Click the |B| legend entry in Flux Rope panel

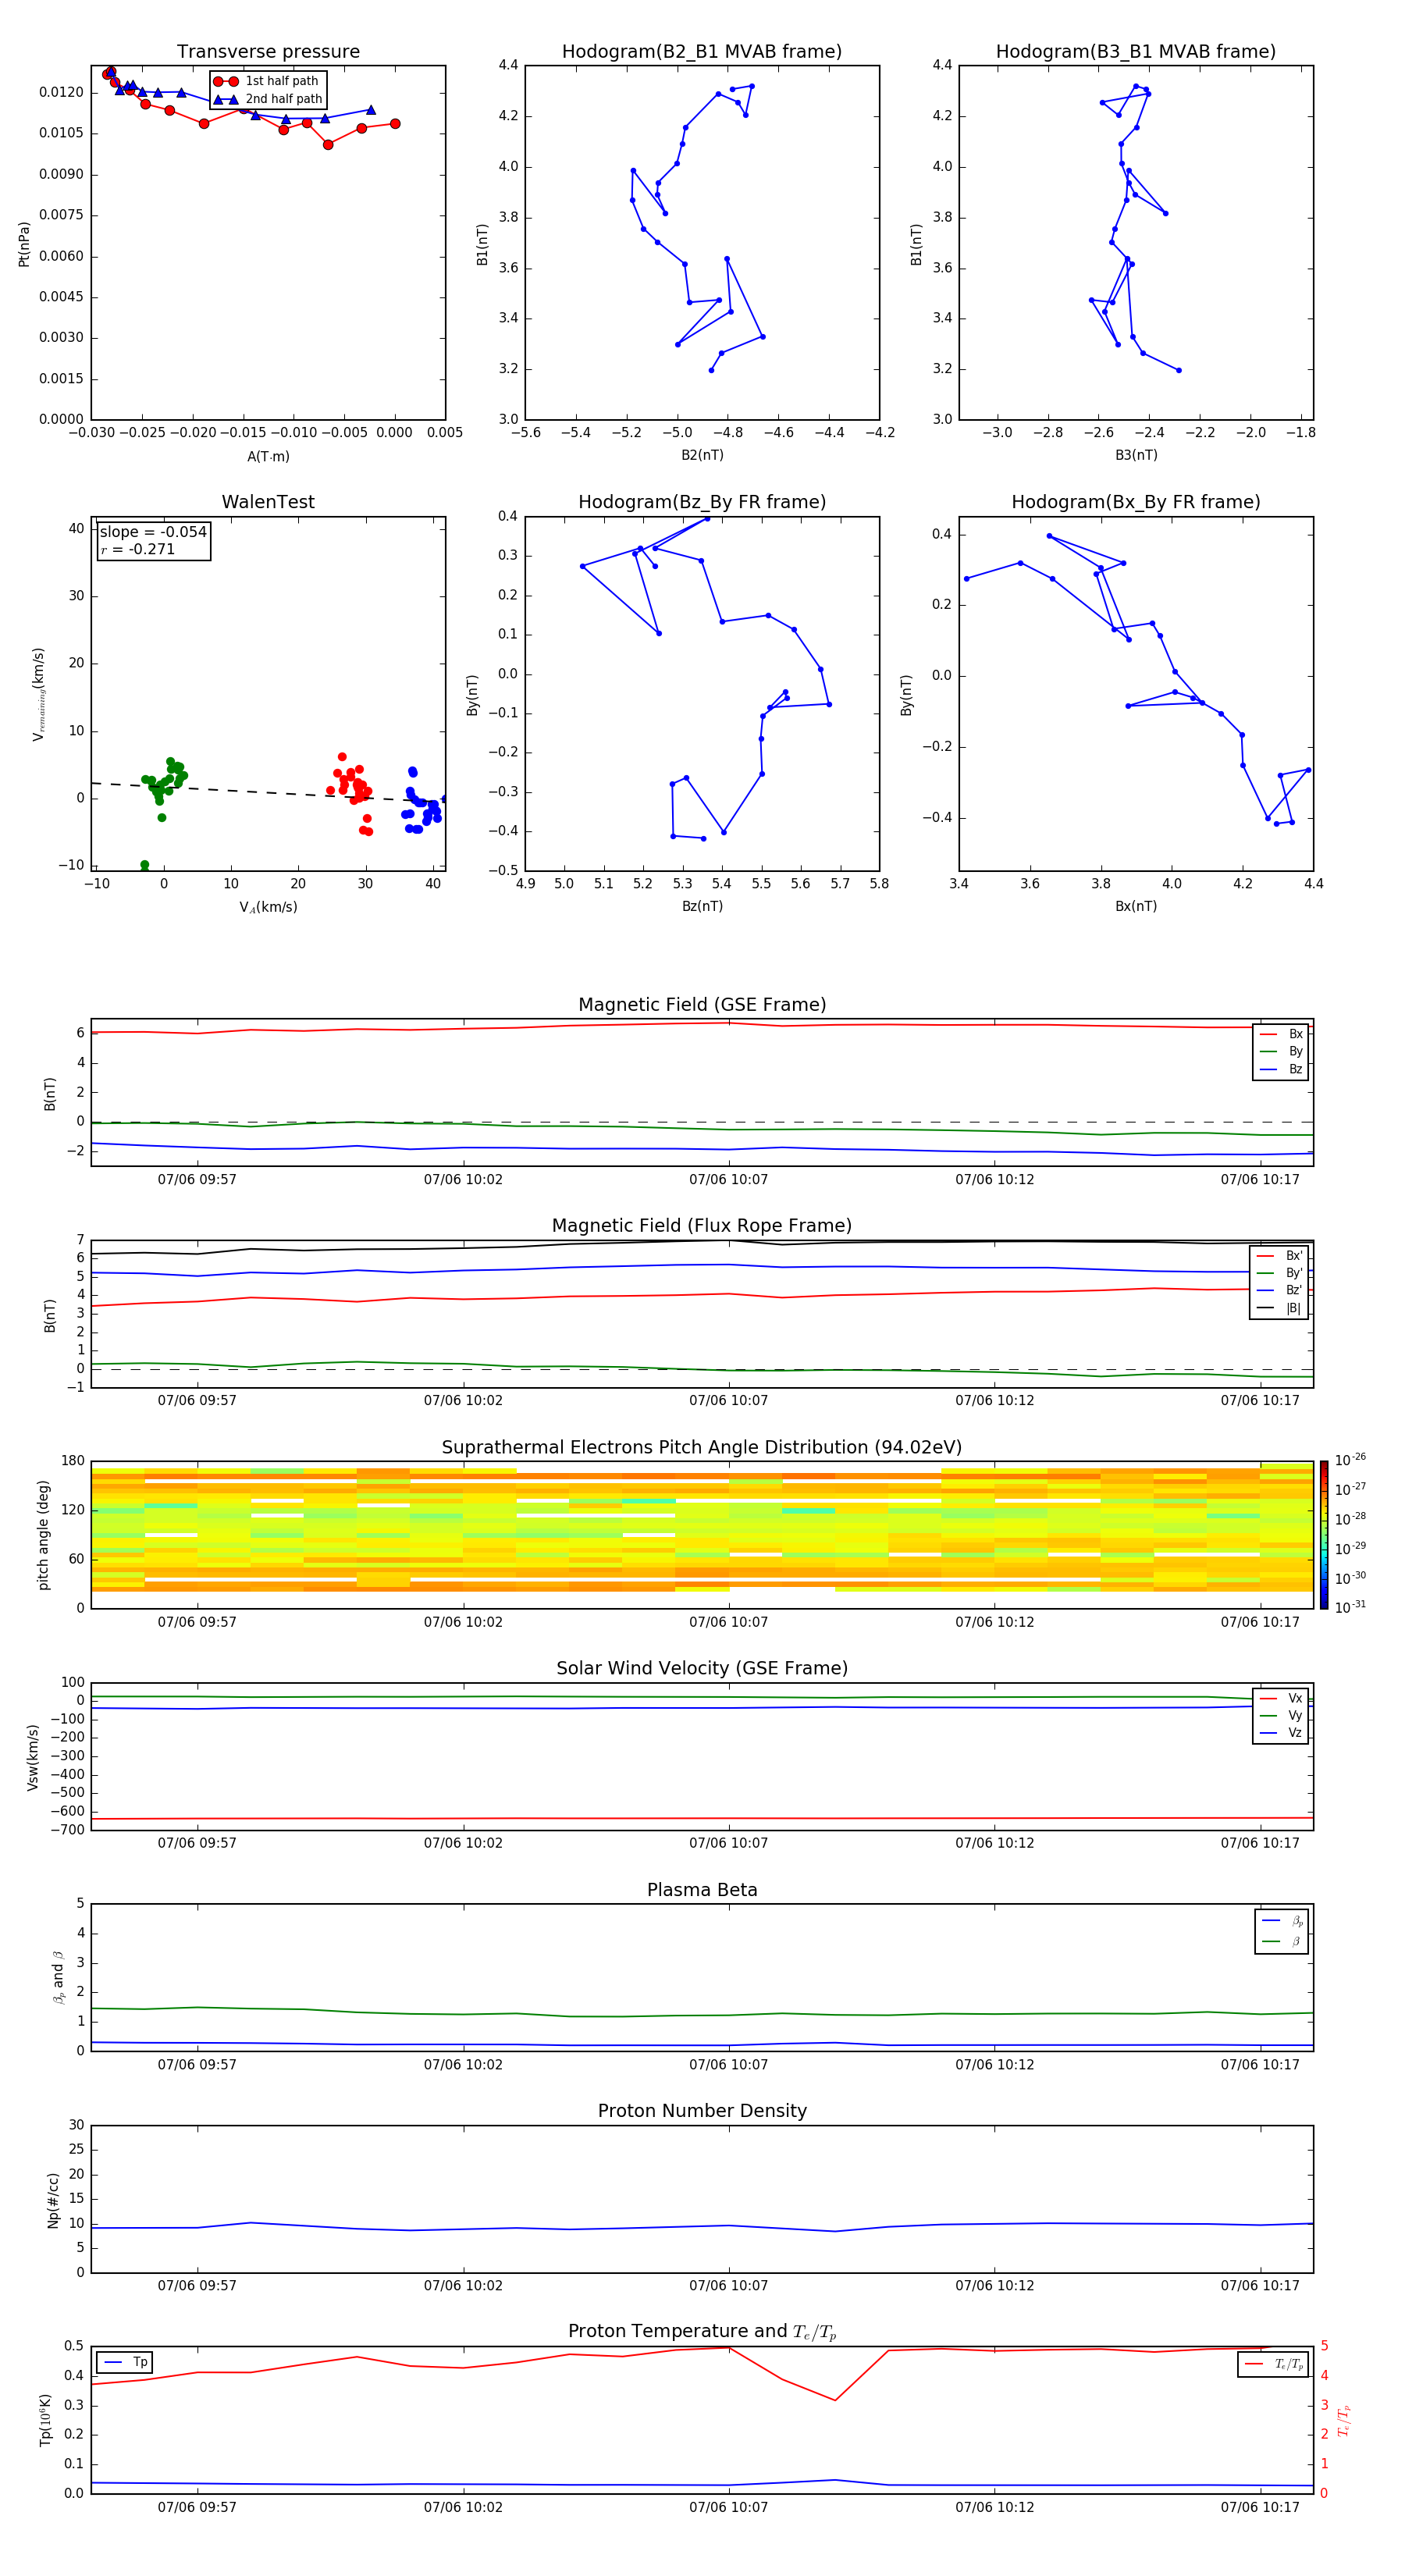pos(1279,1308)
